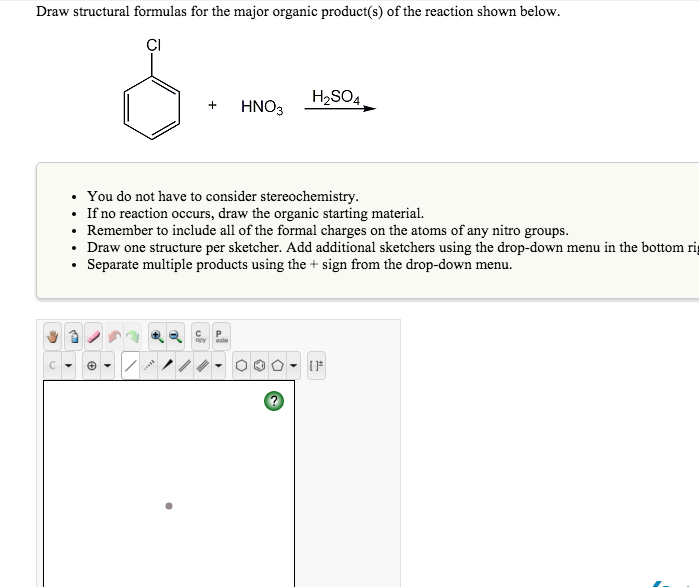
Task: Click 'Draw one structure per sketcher' line
Action: [393, 247]
